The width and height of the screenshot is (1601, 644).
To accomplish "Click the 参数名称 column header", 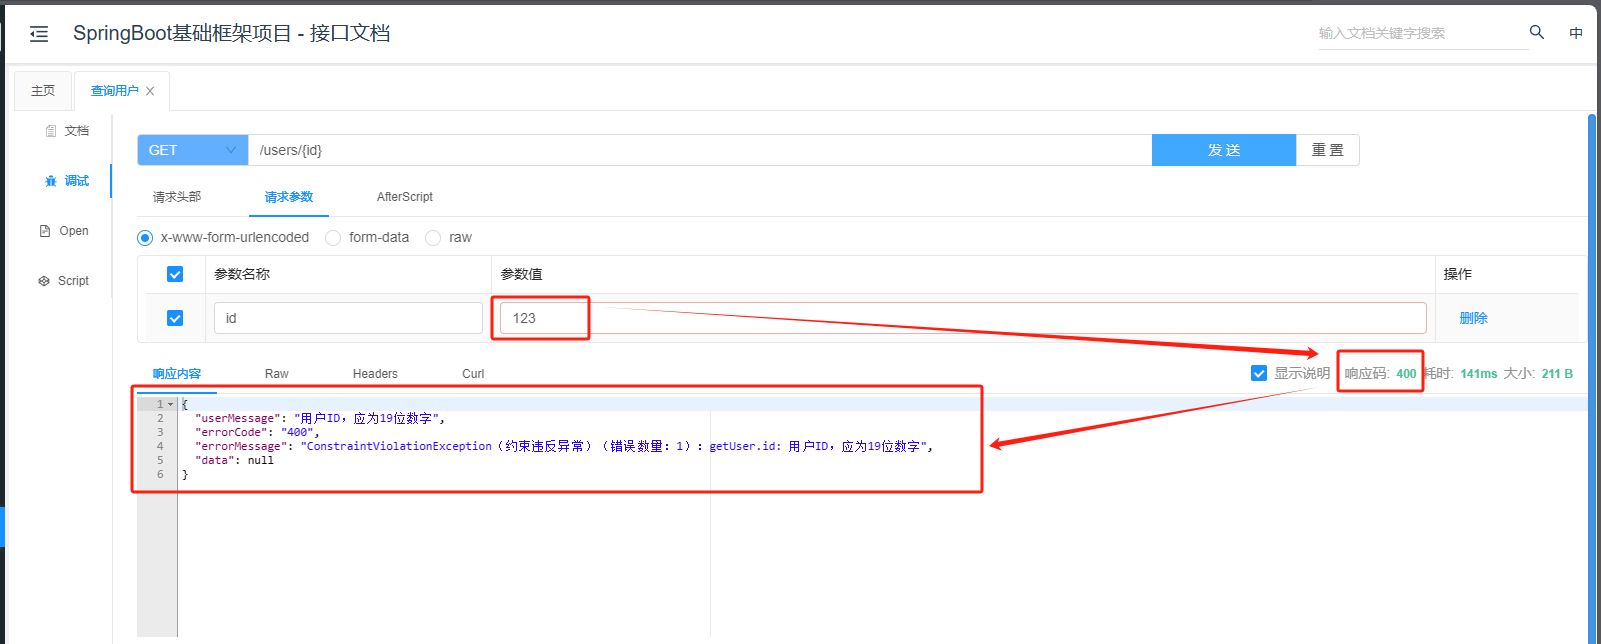I will coord(242,274).
